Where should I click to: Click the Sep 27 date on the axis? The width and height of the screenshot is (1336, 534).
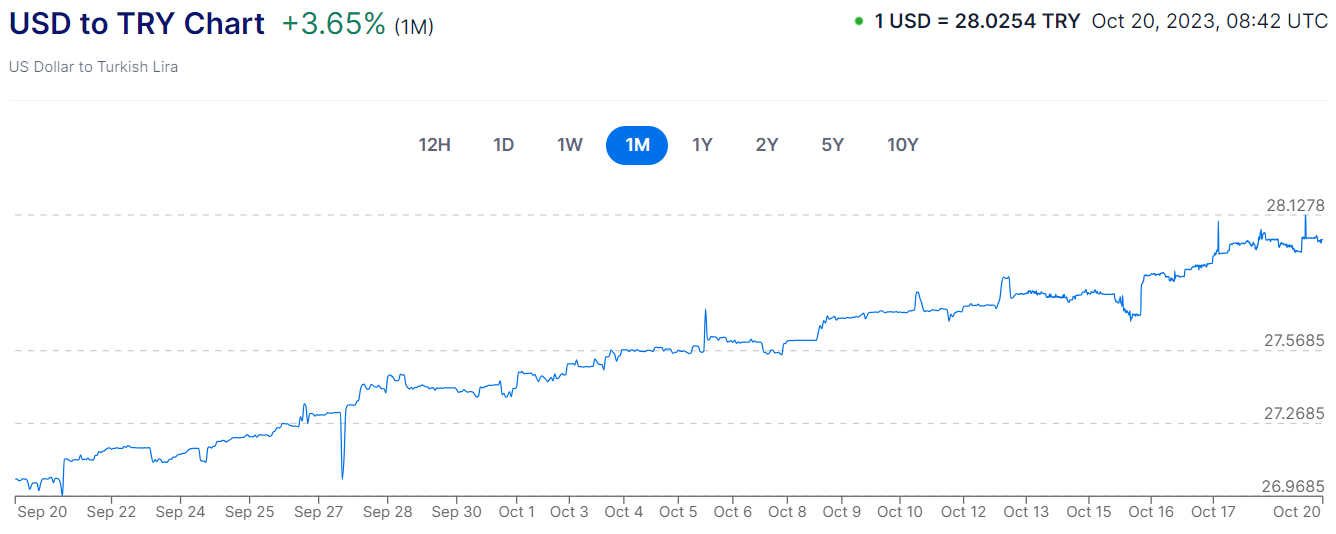point(319,512)
